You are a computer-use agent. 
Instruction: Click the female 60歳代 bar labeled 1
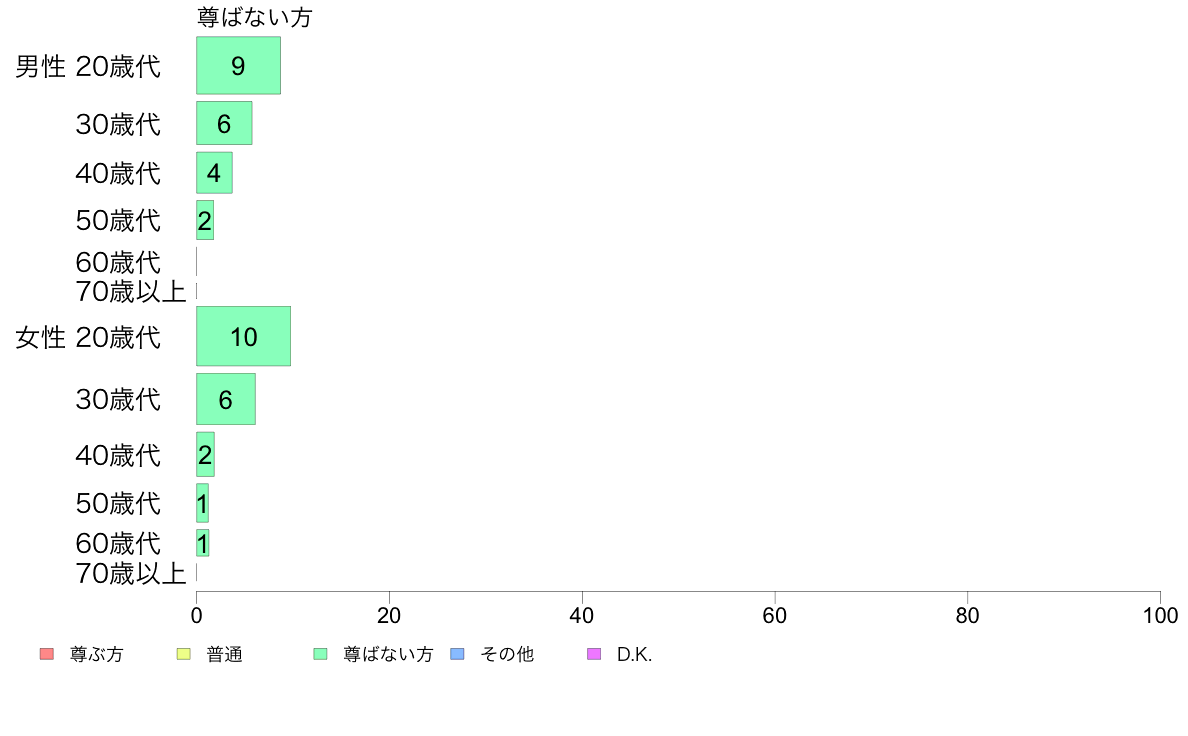(202, 543)
